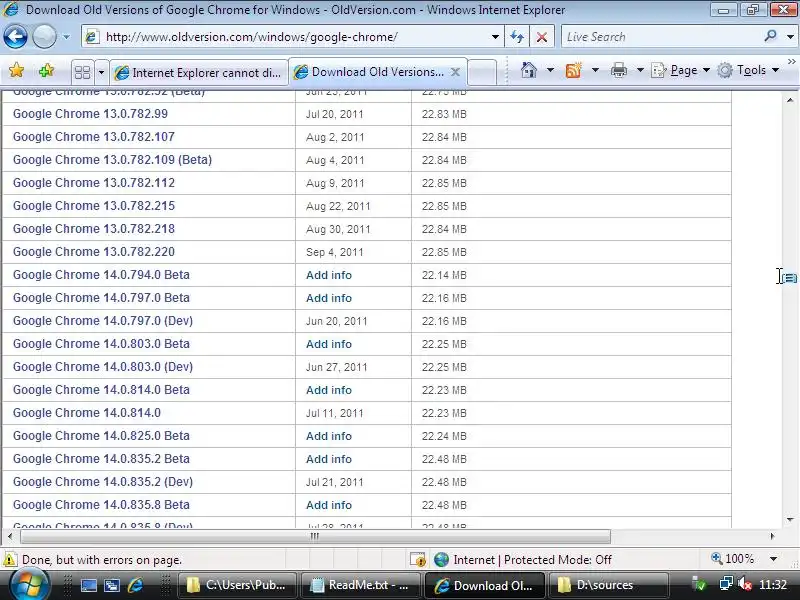Screen dimensions: 800x600
Task: Click the Home page icon
Action: point(529,70)
